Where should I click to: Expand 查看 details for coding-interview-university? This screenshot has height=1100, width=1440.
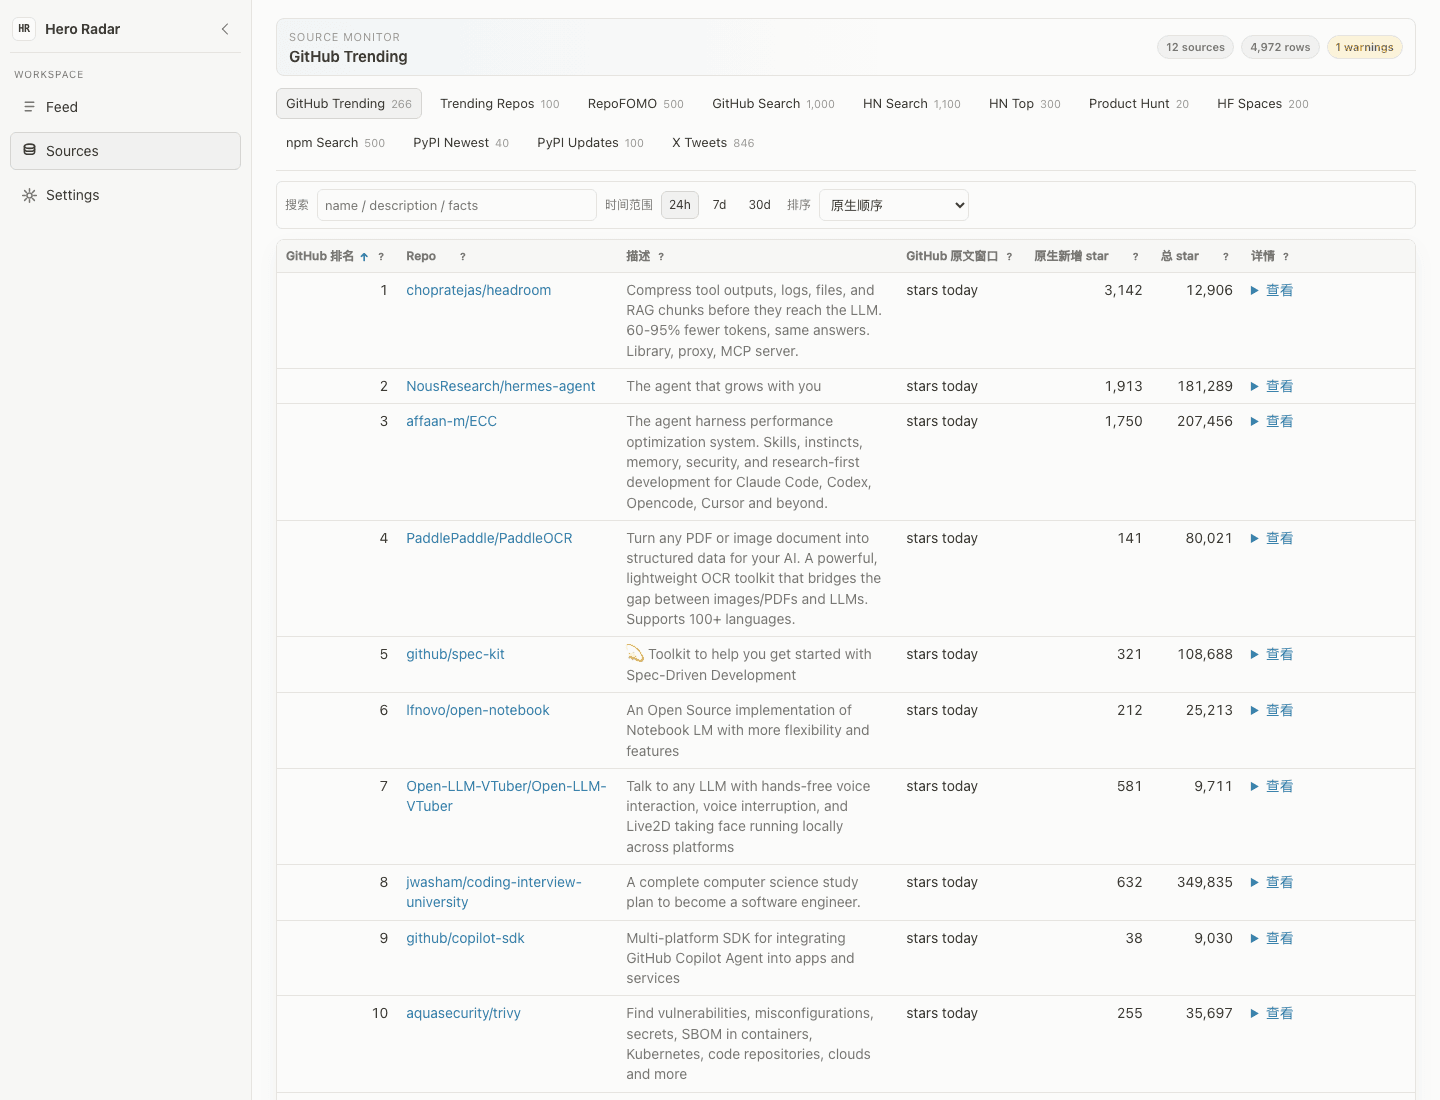pos(1272,882)
